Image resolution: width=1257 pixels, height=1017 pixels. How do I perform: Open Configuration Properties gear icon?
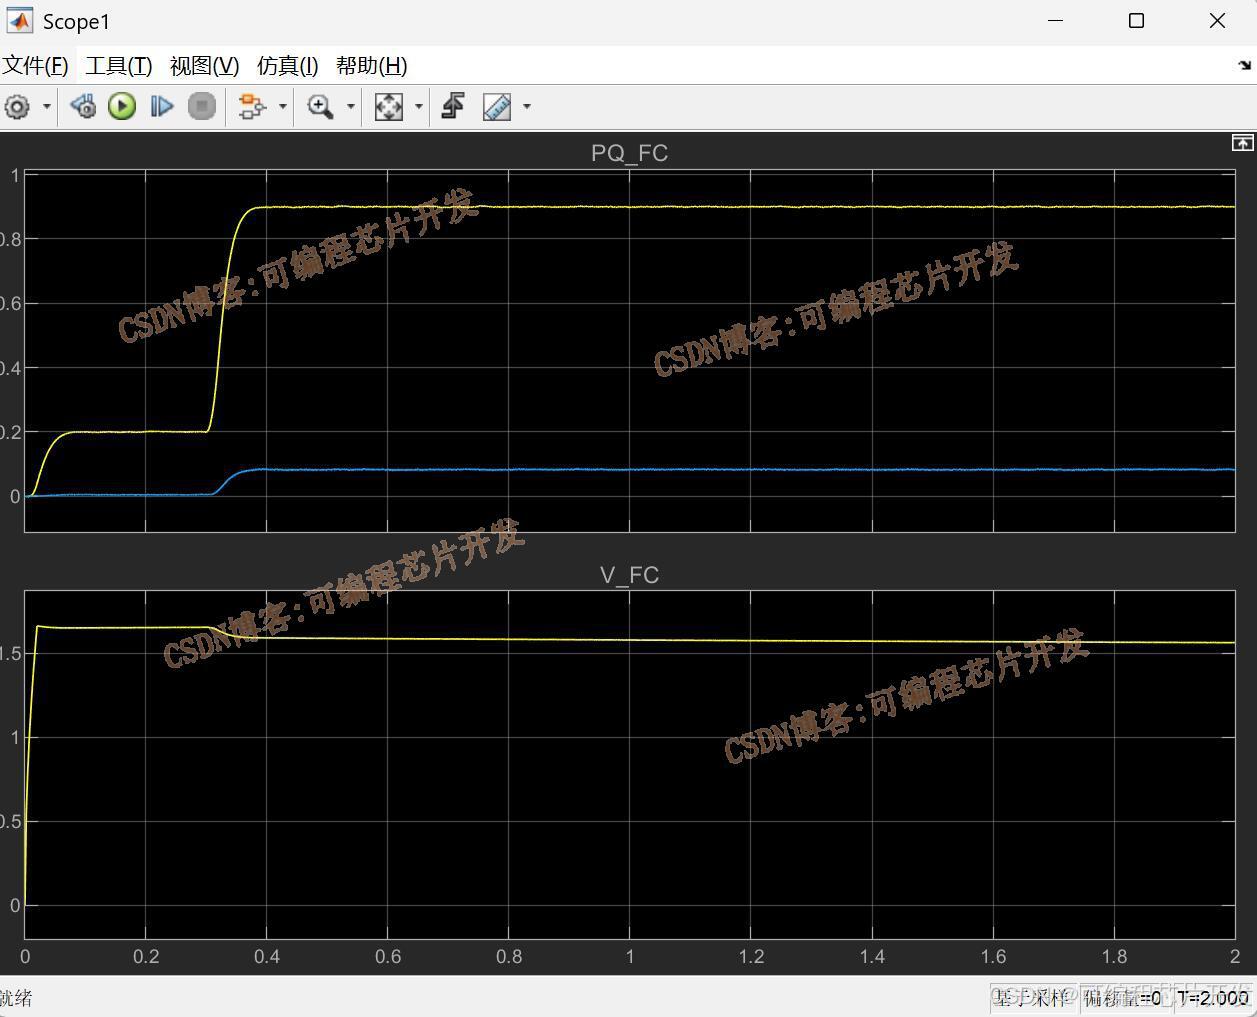pyautogui.click(x=17, y=106)
